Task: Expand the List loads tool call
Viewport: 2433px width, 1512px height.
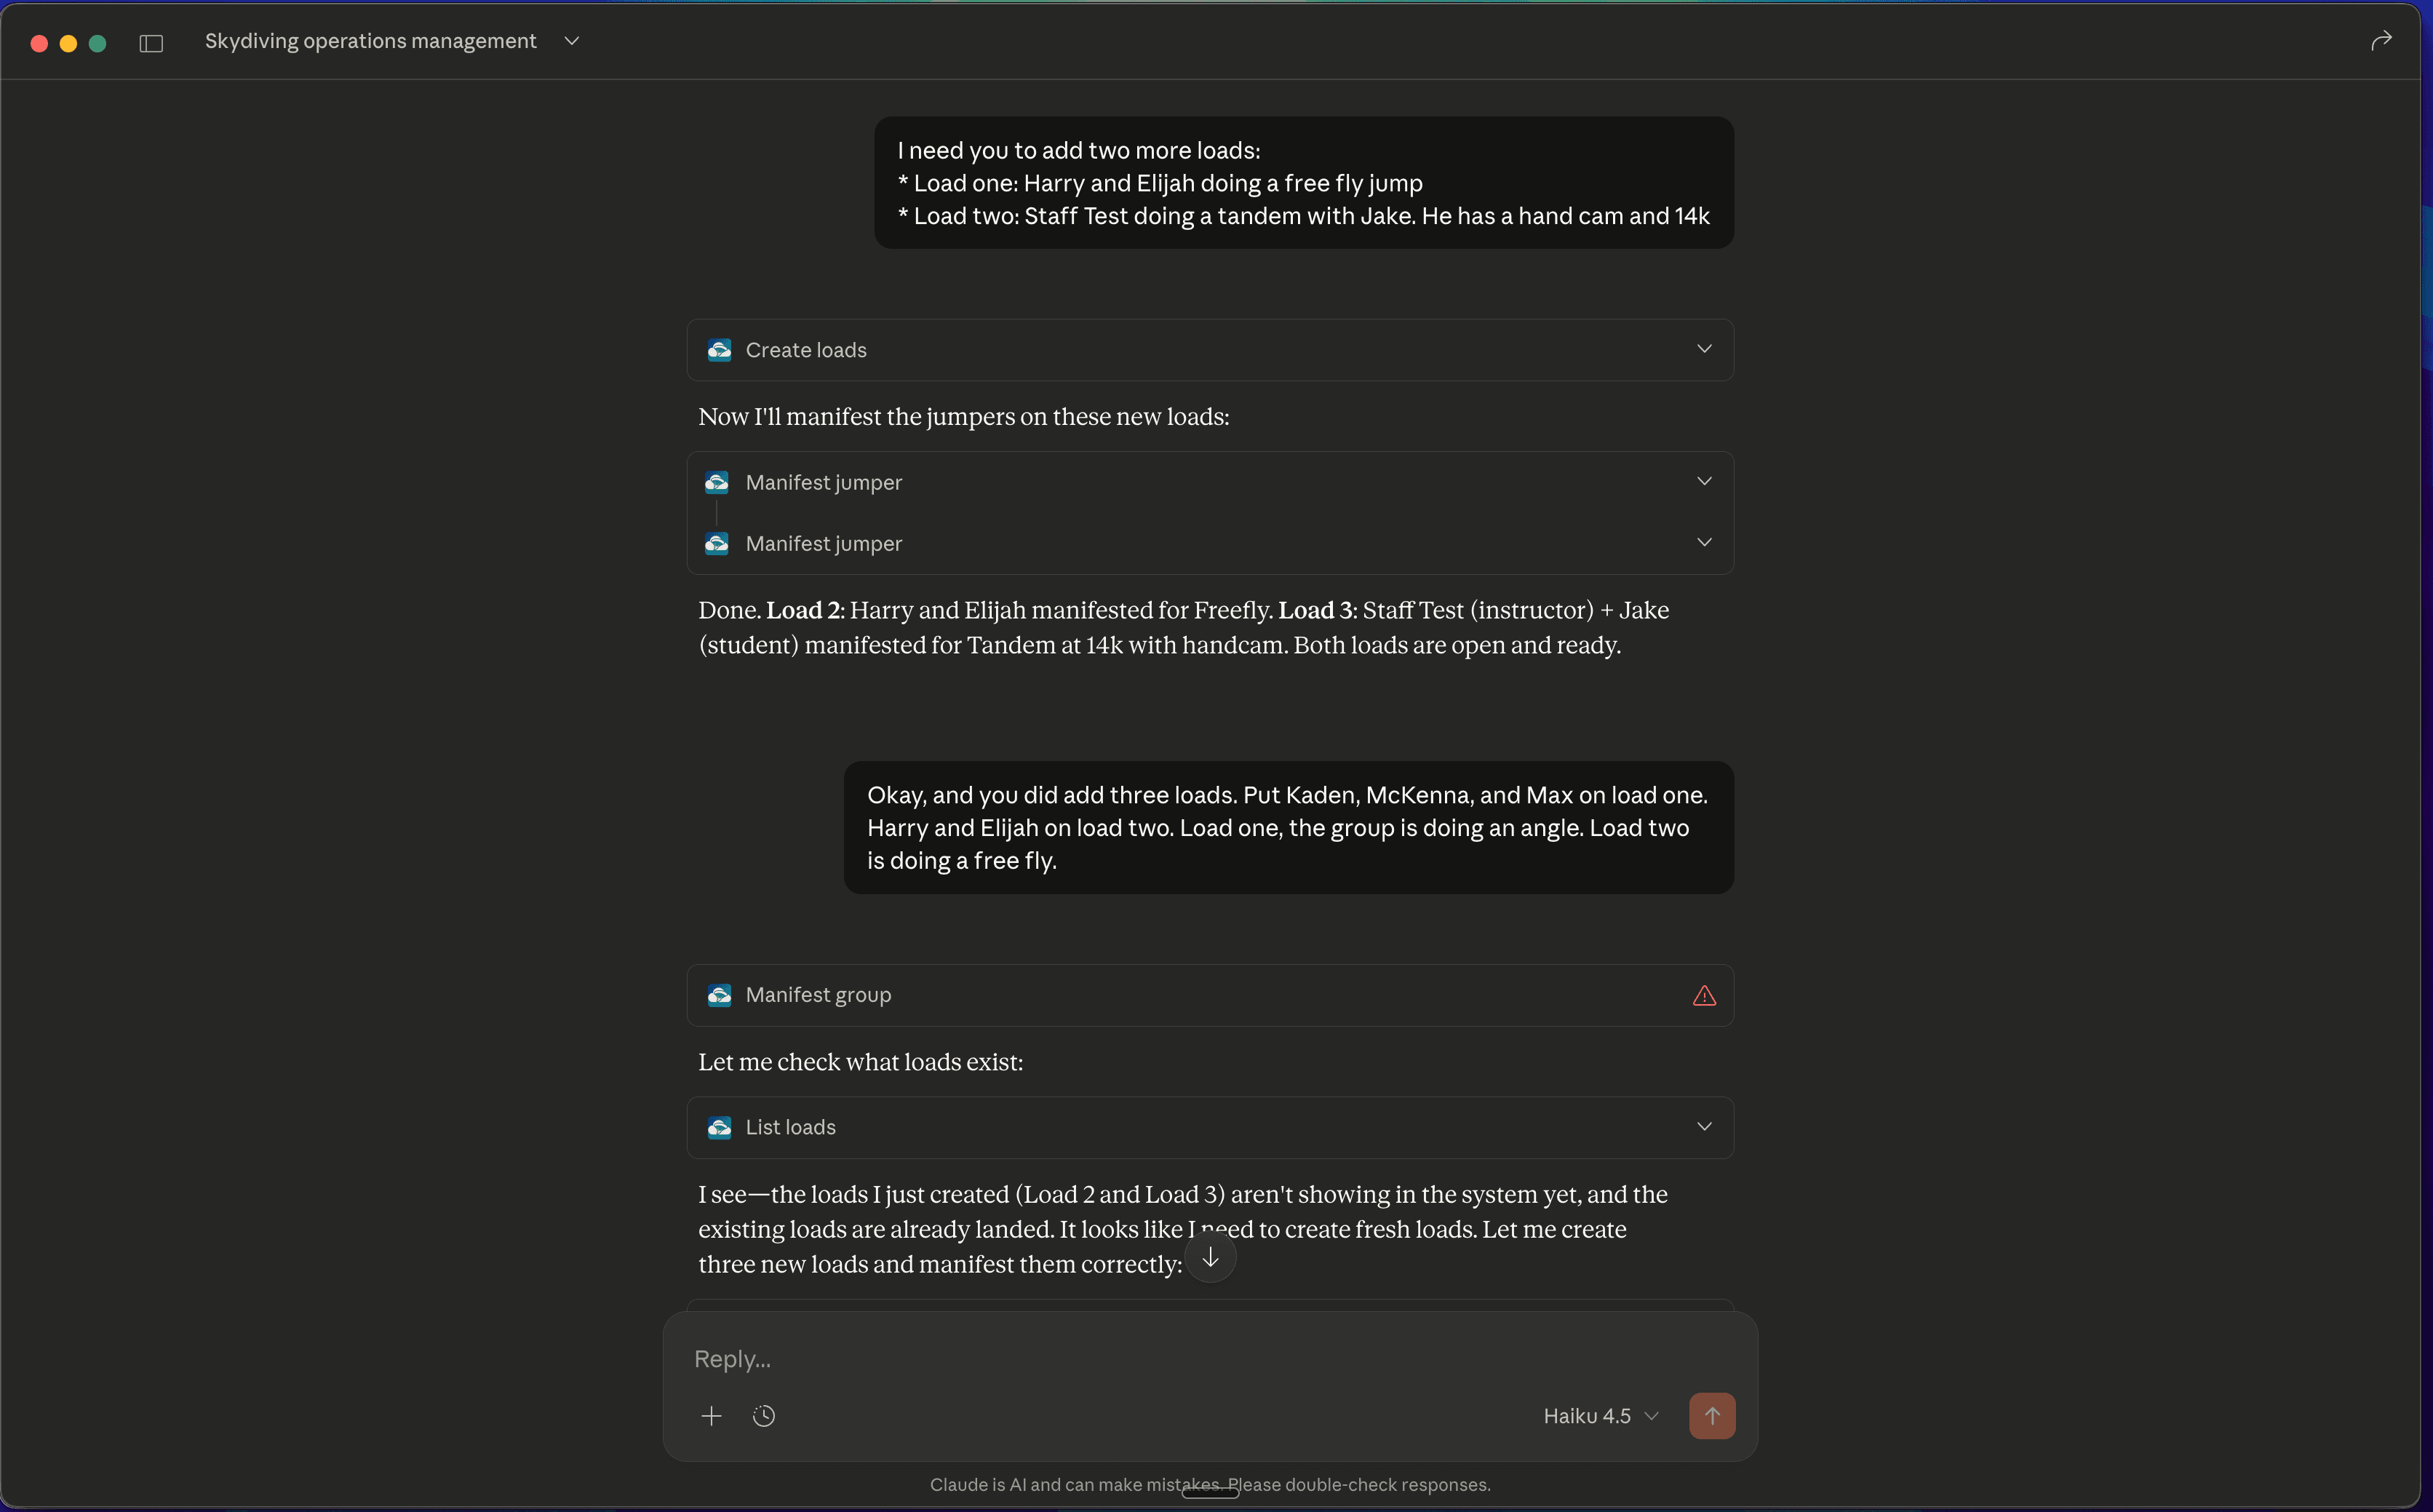Action: coord(1703,1126)
